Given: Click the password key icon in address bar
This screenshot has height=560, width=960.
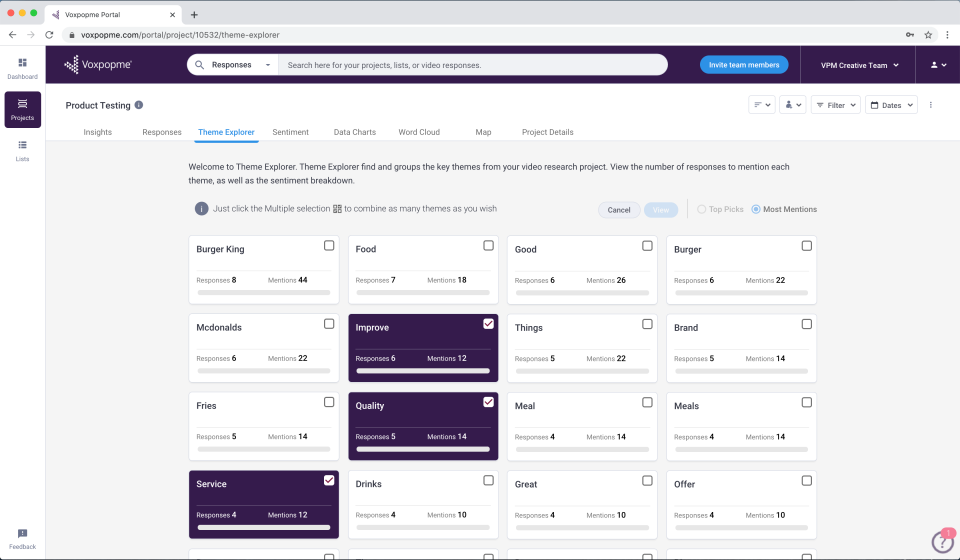Looking at the screenshot, I should point(910,35).
